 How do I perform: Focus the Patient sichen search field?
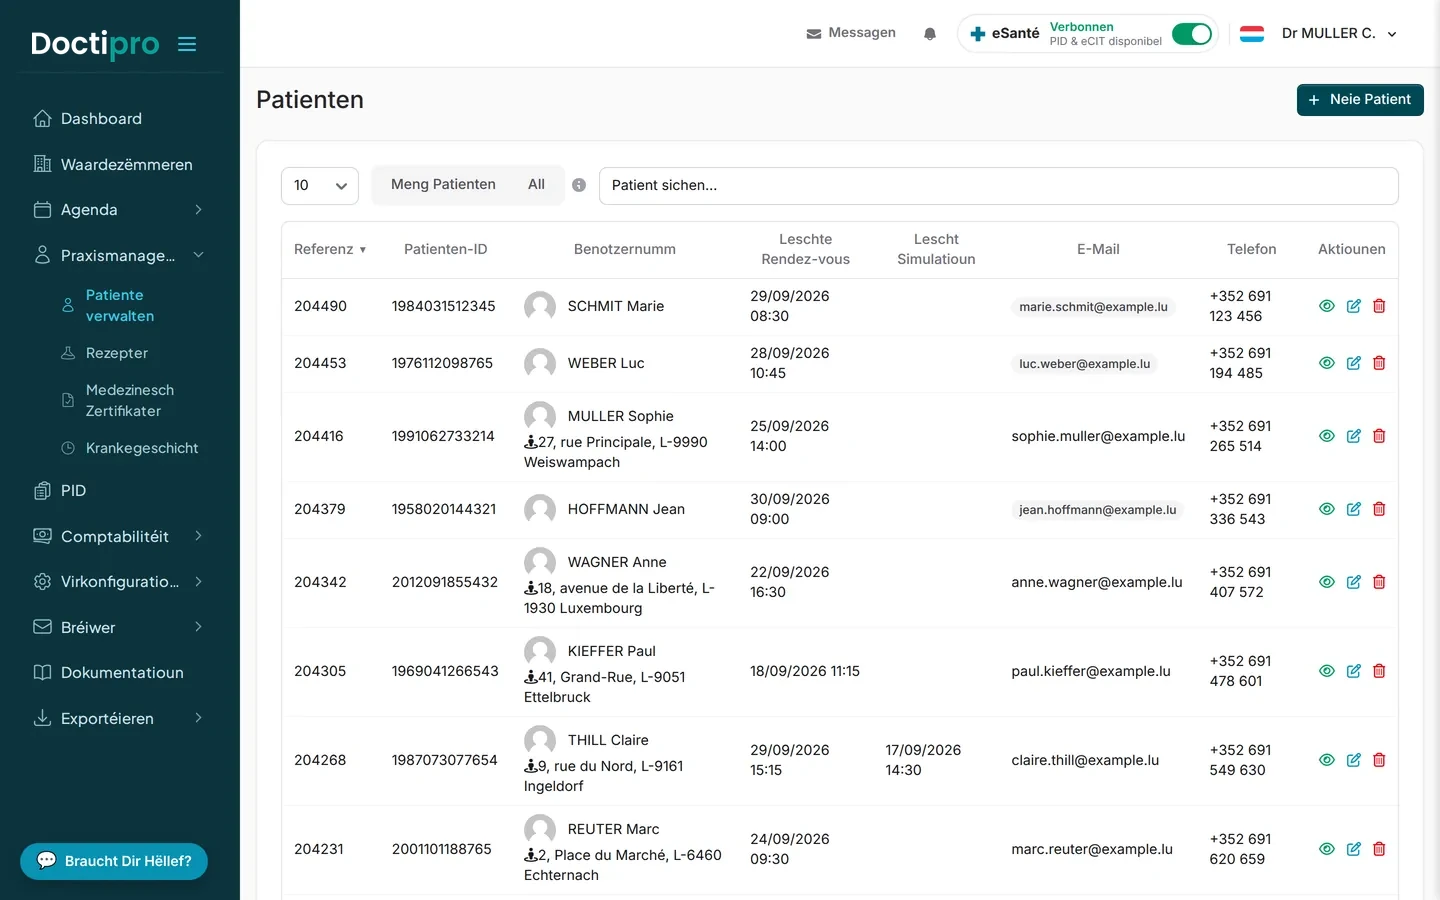(x=998, y=186)
